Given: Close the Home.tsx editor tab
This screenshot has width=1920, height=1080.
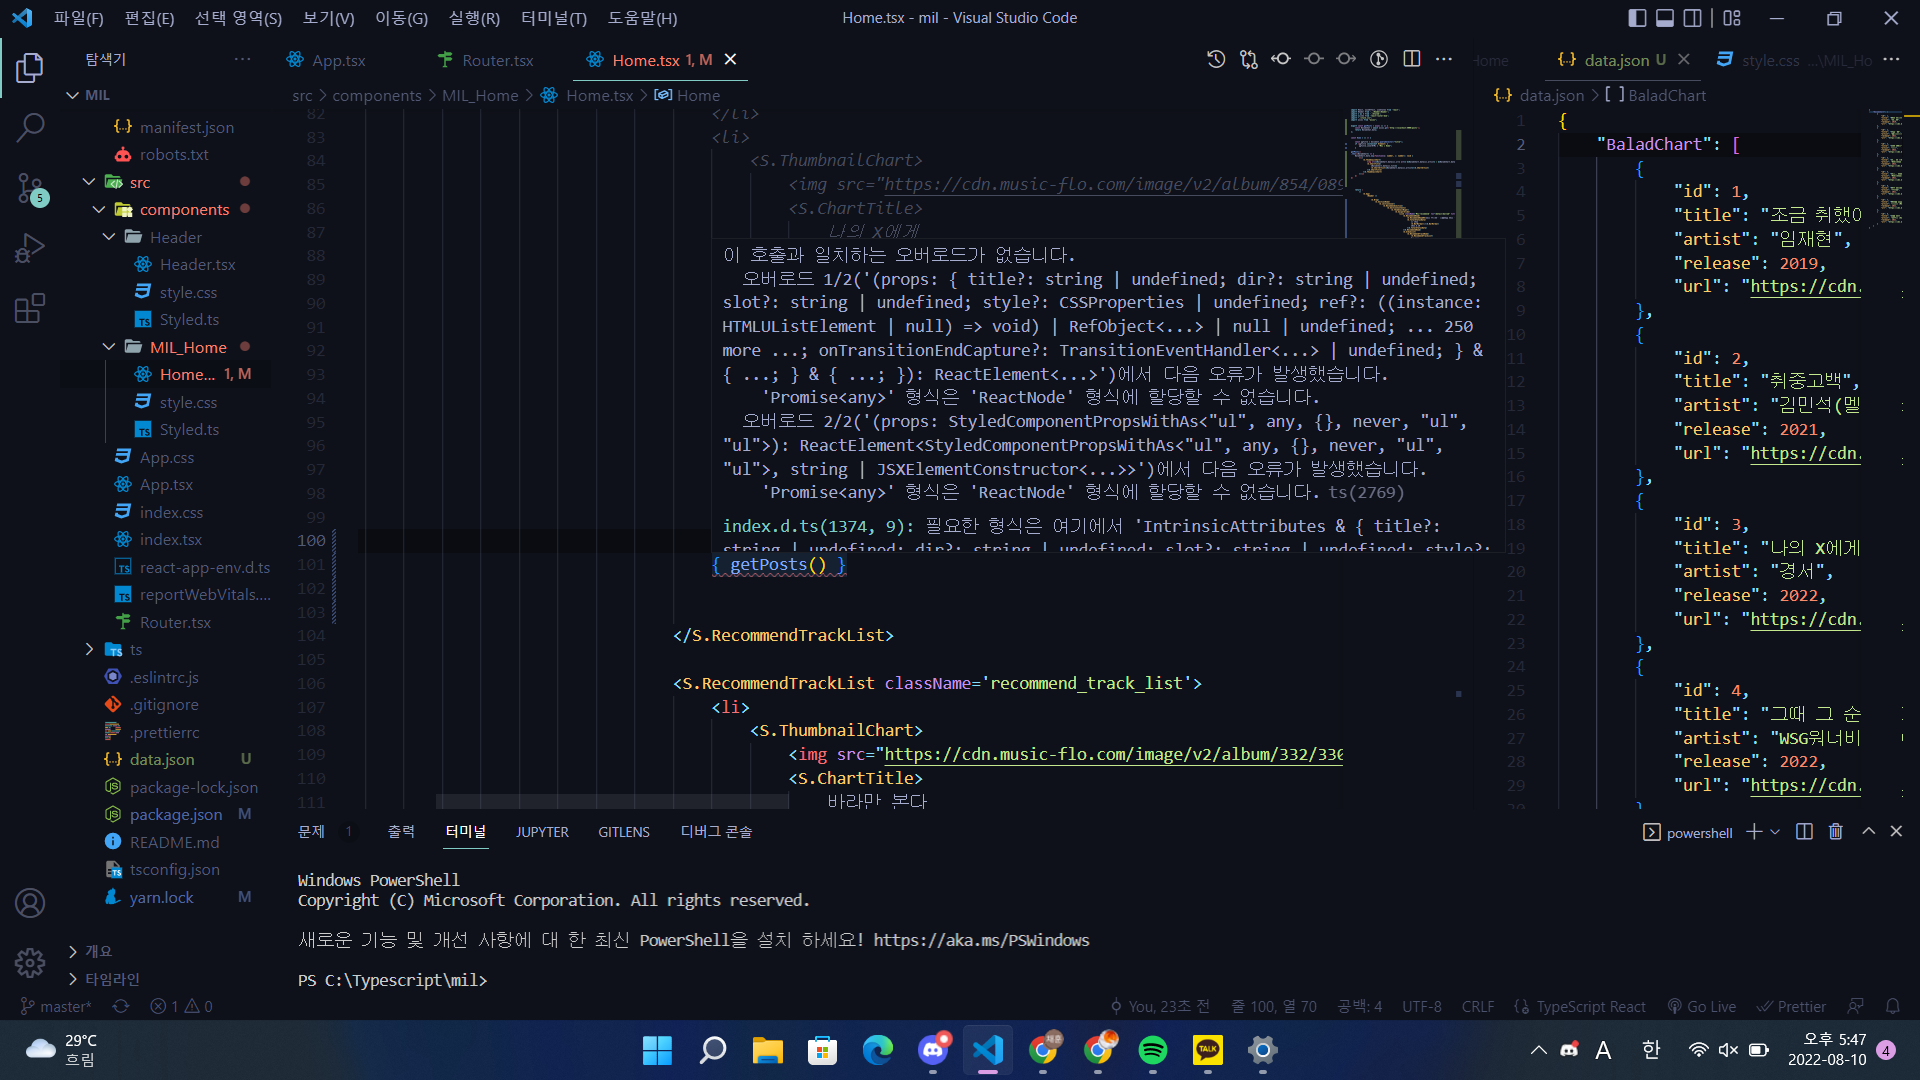Looking at the screenshot, I should click(730, 60).
